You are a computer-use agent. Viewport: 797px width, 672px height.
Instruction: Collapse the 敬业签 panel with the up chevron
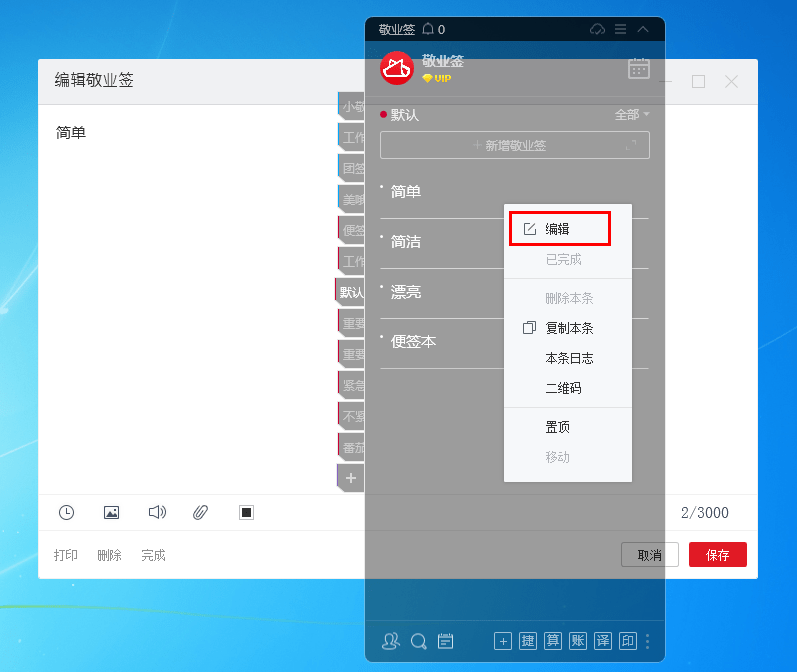pos(643,29)
